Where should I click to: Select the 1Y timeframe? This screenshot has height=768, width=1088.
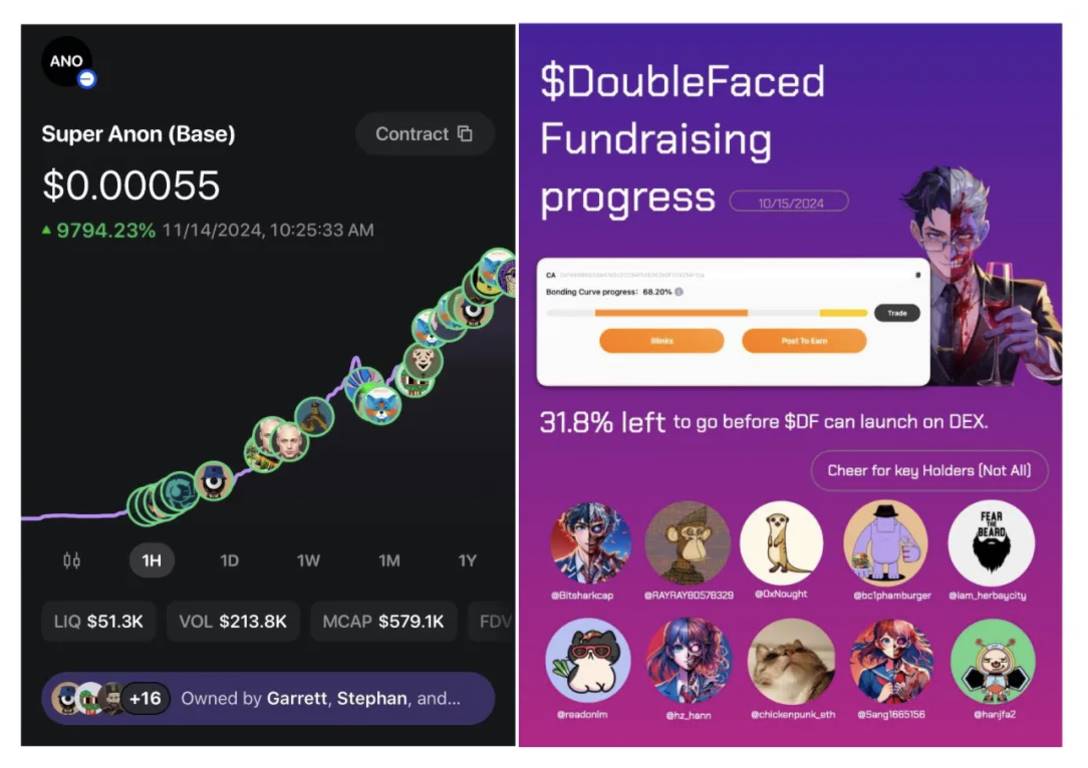(x=467, y=561)
